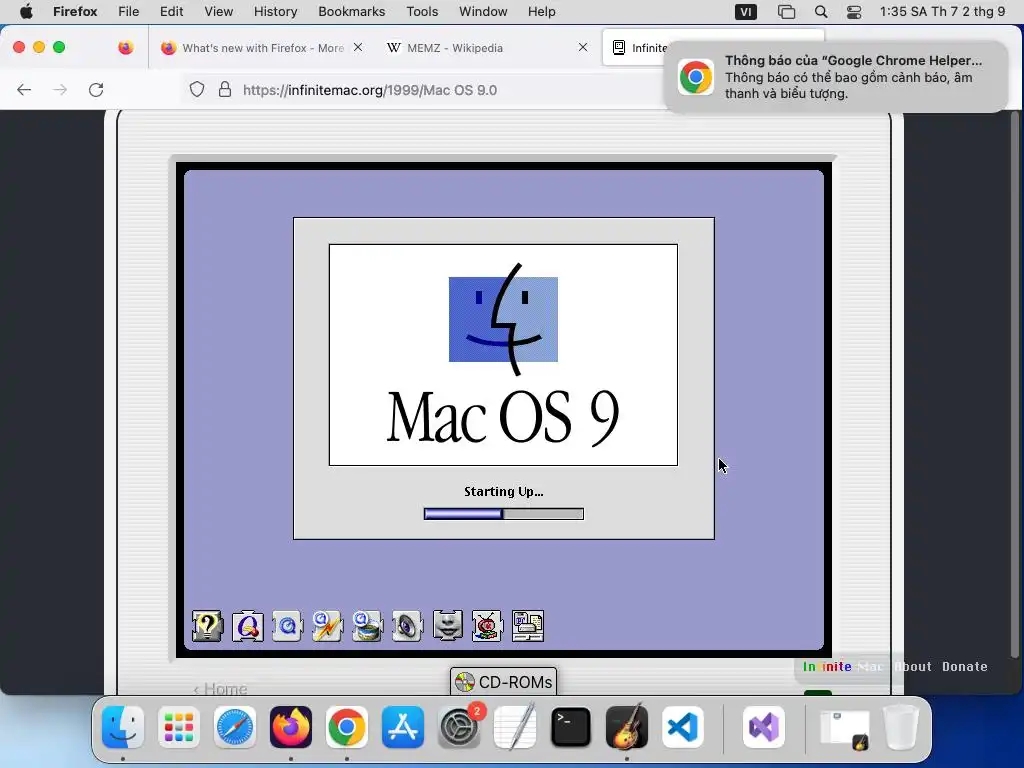Open the Firefox app menu
1024x768 pixels.
click(x=75, y=12)
